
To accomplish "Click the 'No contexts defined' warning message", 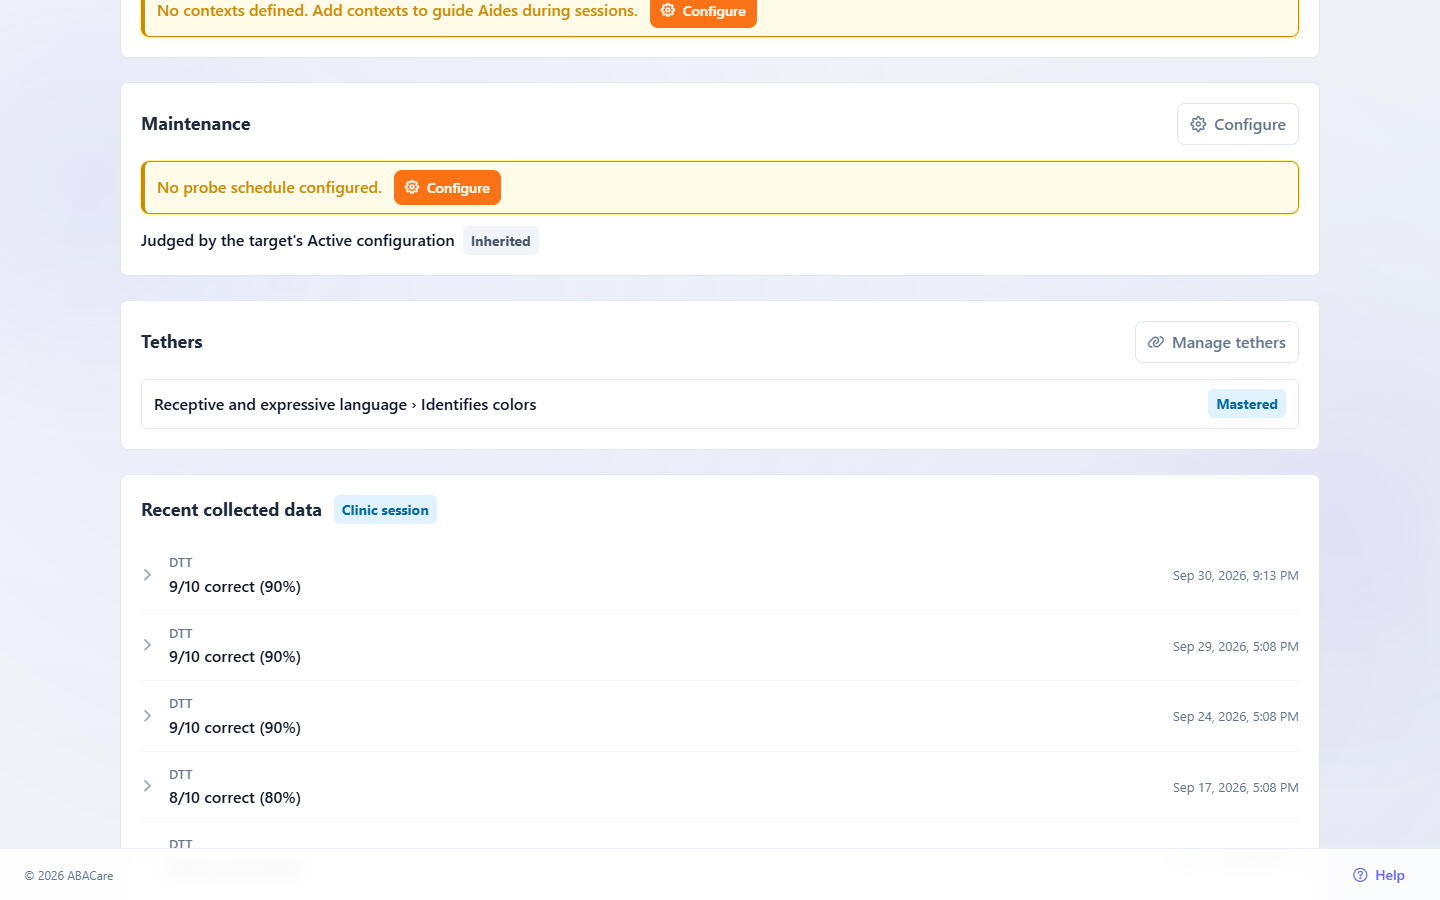I will click(x=397, y=11).
